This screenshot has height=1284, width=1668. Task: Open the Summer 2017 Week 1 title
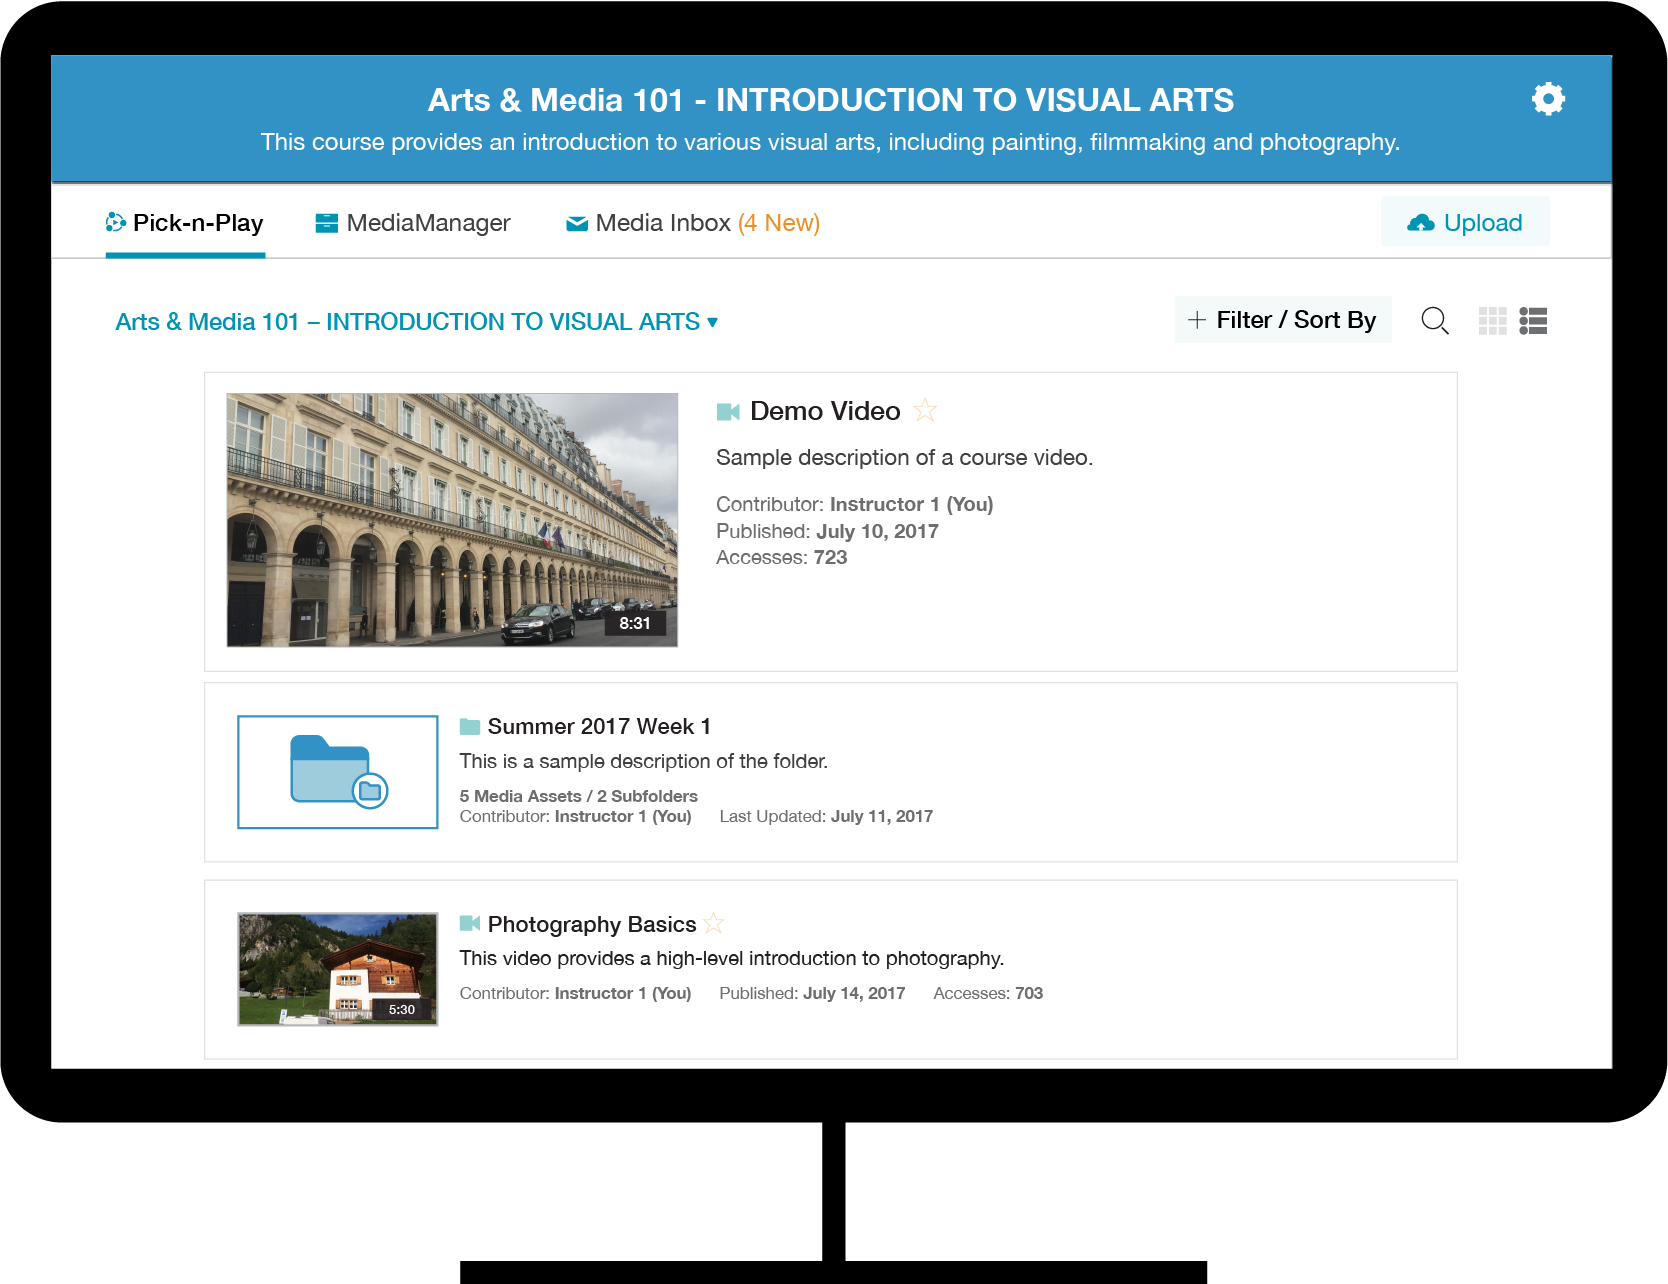tap(599, 727)
